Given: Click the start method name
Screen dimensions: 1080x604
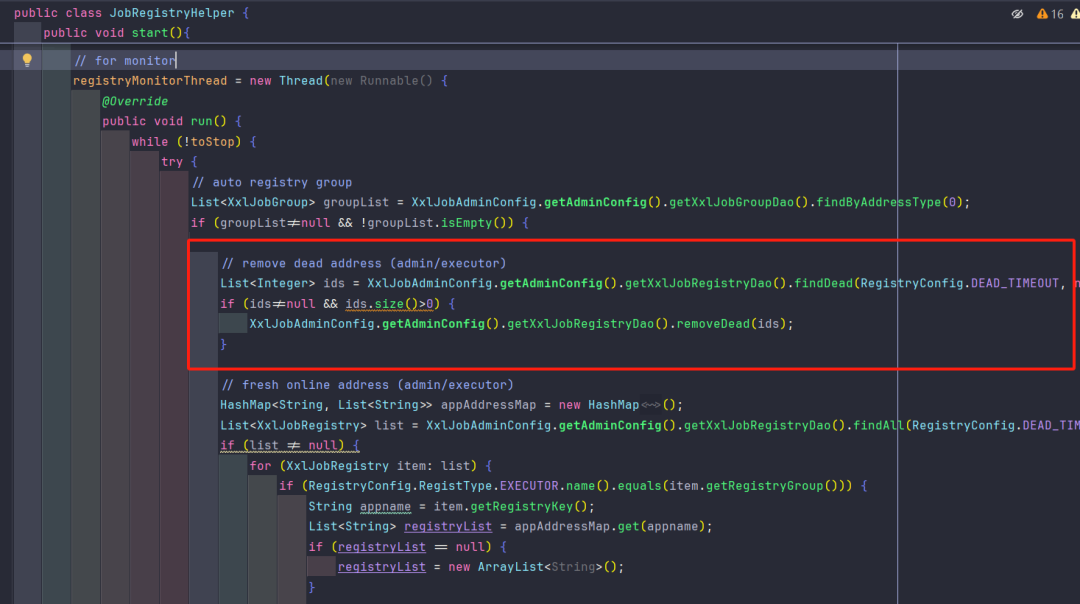Looking at the screenshot, I should point(149,33).
